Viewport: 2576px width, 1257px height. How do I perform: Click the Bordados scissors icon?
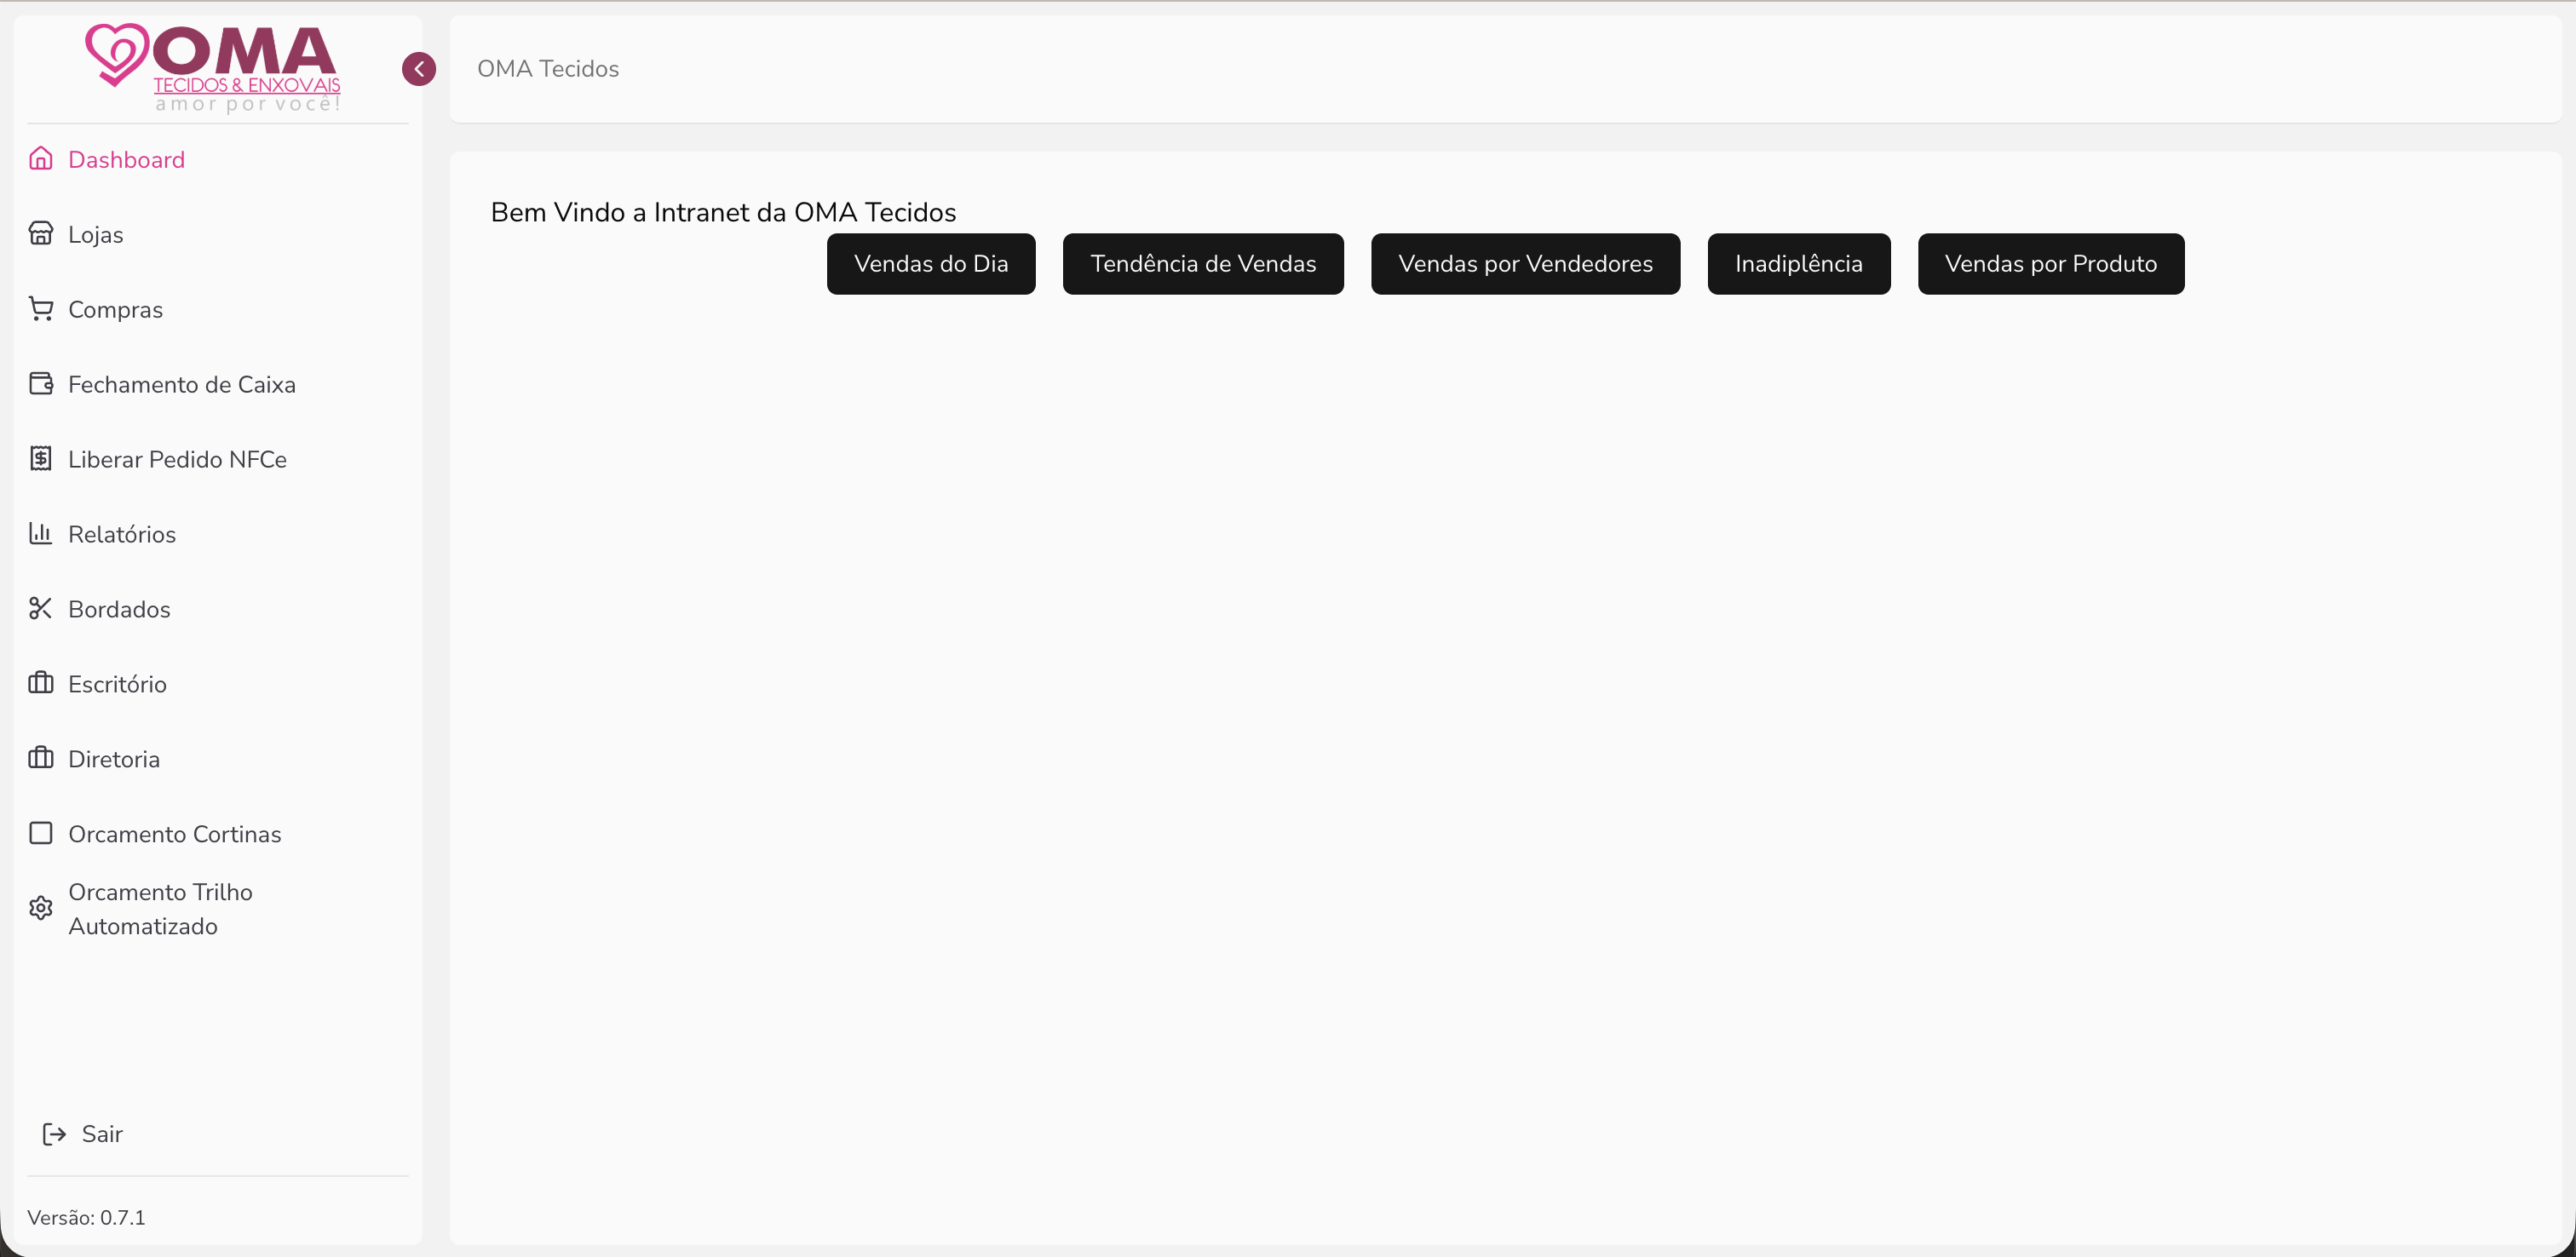click(41, 609)
